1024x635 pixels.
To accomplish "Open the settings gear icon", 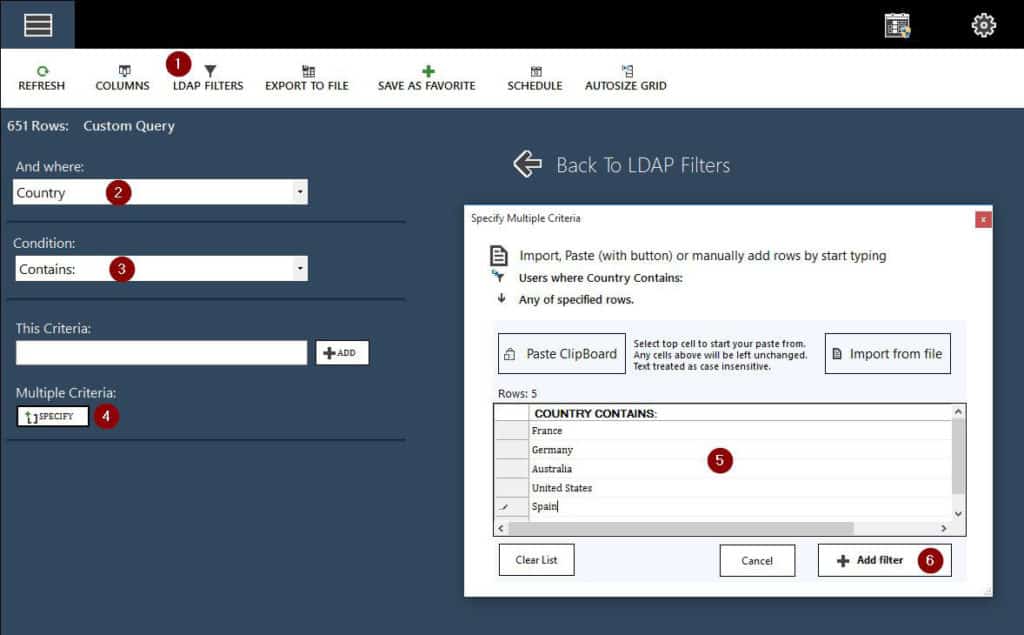I will tap(984, 25).
